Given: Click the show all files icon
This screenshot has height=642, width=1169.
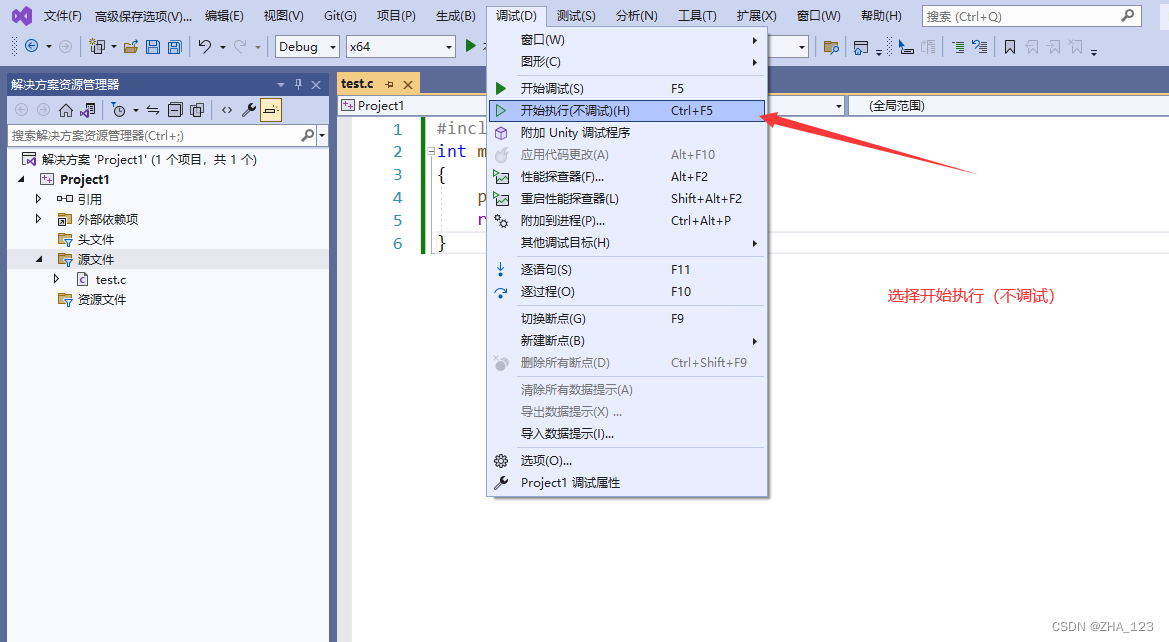Looking at the screenshot, I should (x=197, y=110).
